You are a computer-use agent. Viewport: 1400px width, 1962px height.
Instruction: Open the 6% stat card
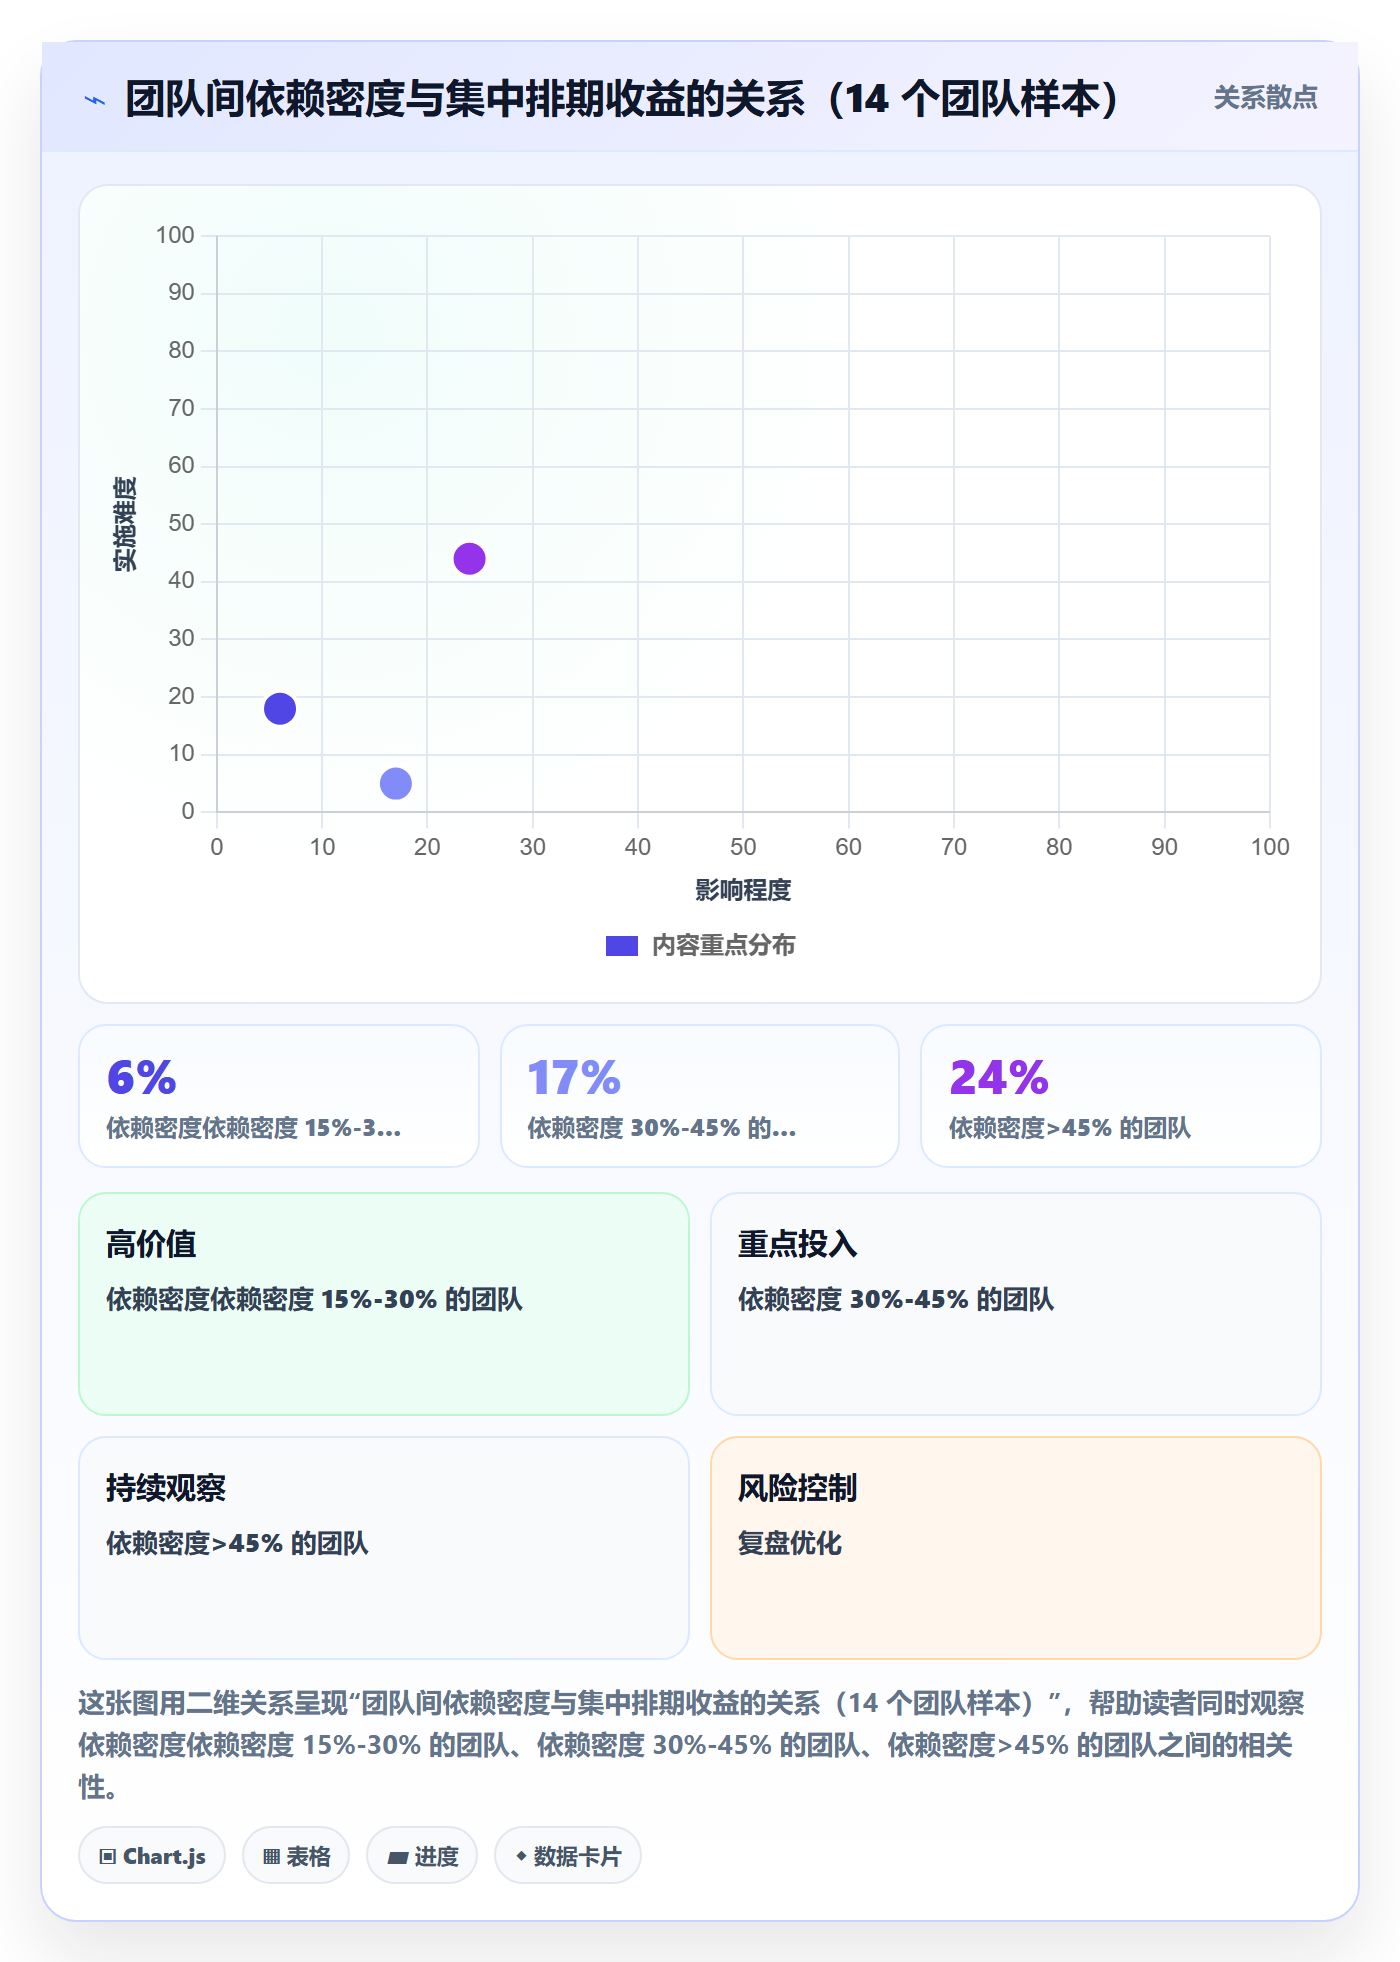tap(279, 1096)
